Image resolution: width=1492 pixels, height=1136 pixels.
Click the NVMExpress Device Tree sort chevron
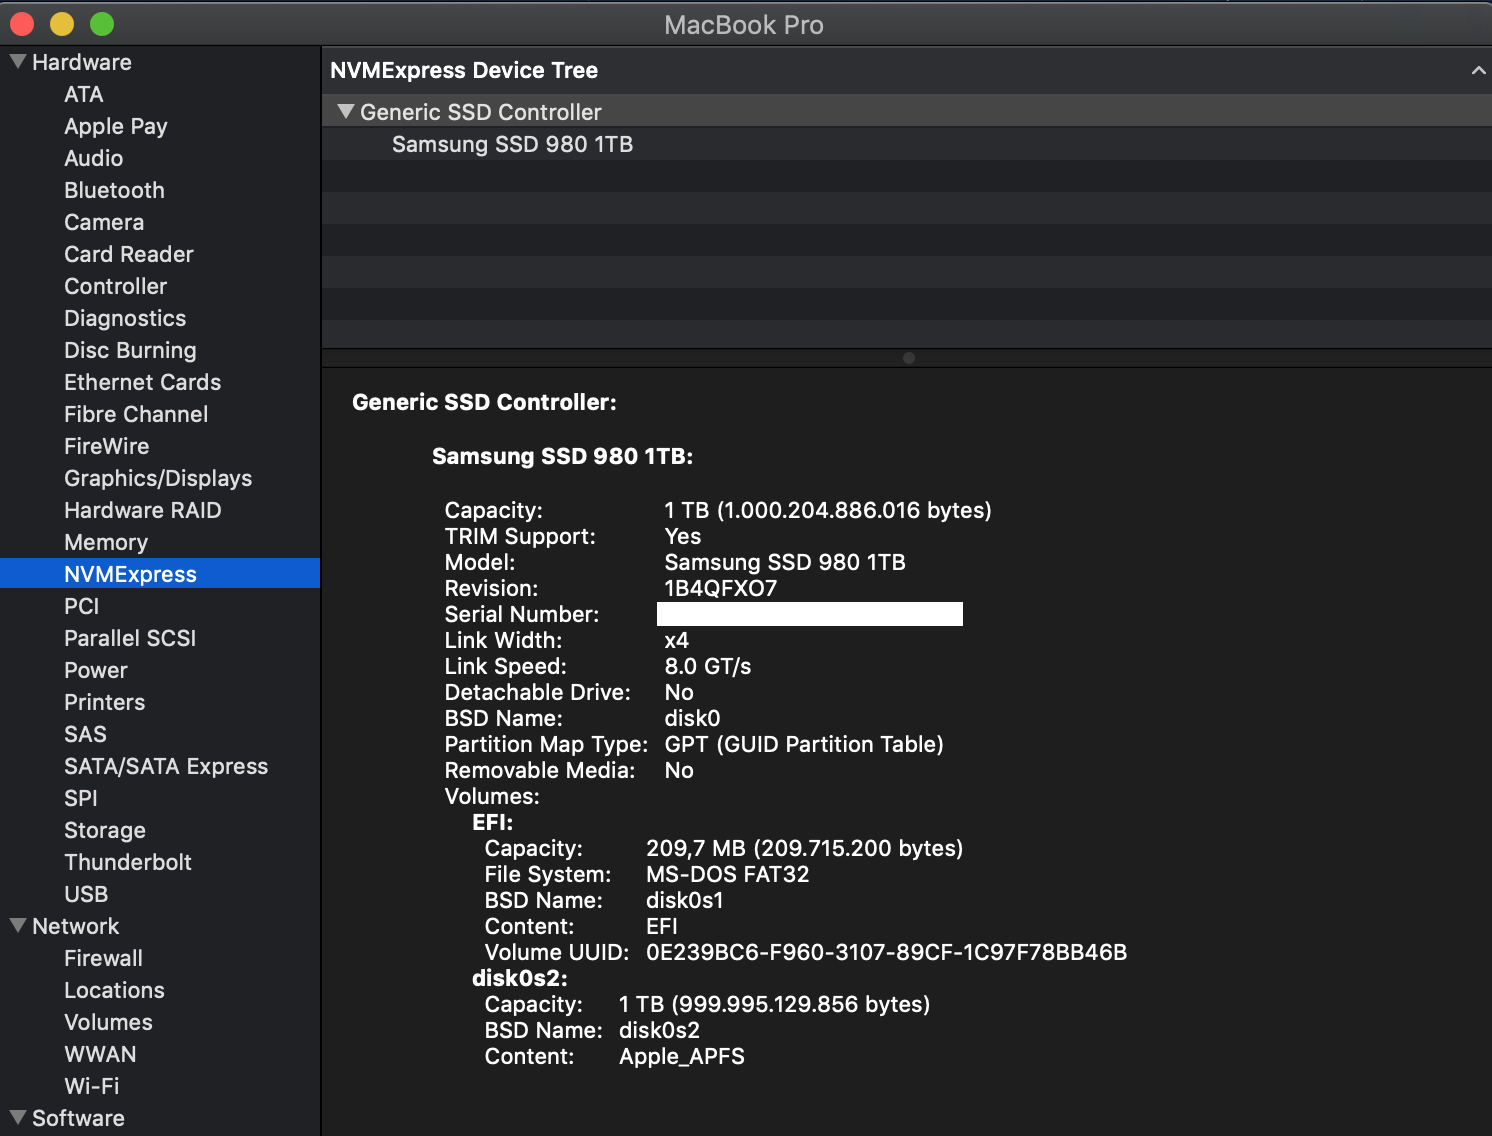point(1478,70)
